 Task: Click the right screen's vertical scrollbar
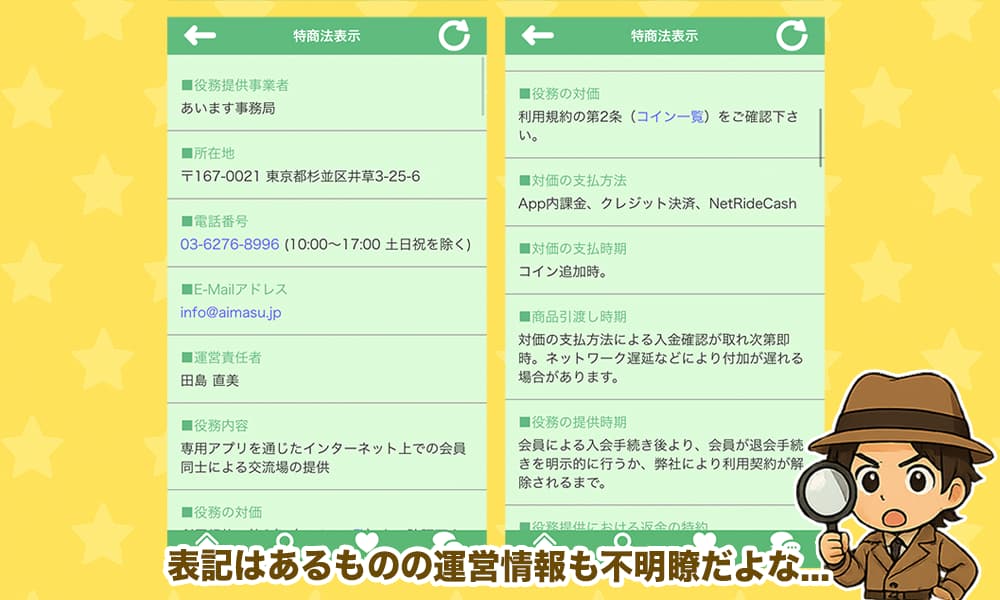point(821,137)
